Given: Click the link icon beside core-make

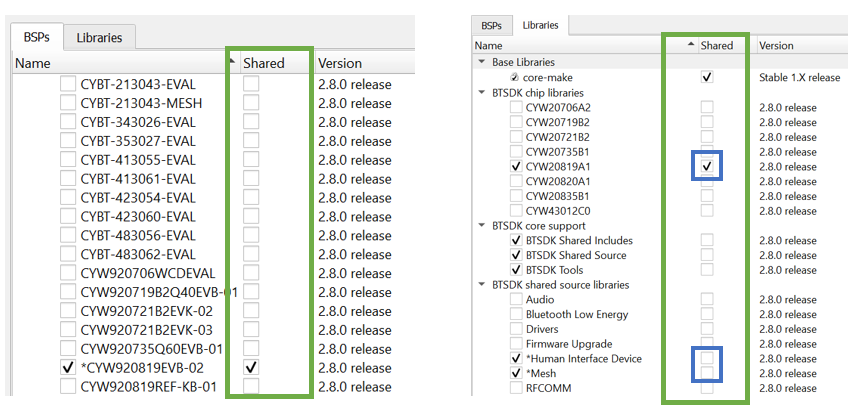Looking at the screenshot, I should 515,78.
